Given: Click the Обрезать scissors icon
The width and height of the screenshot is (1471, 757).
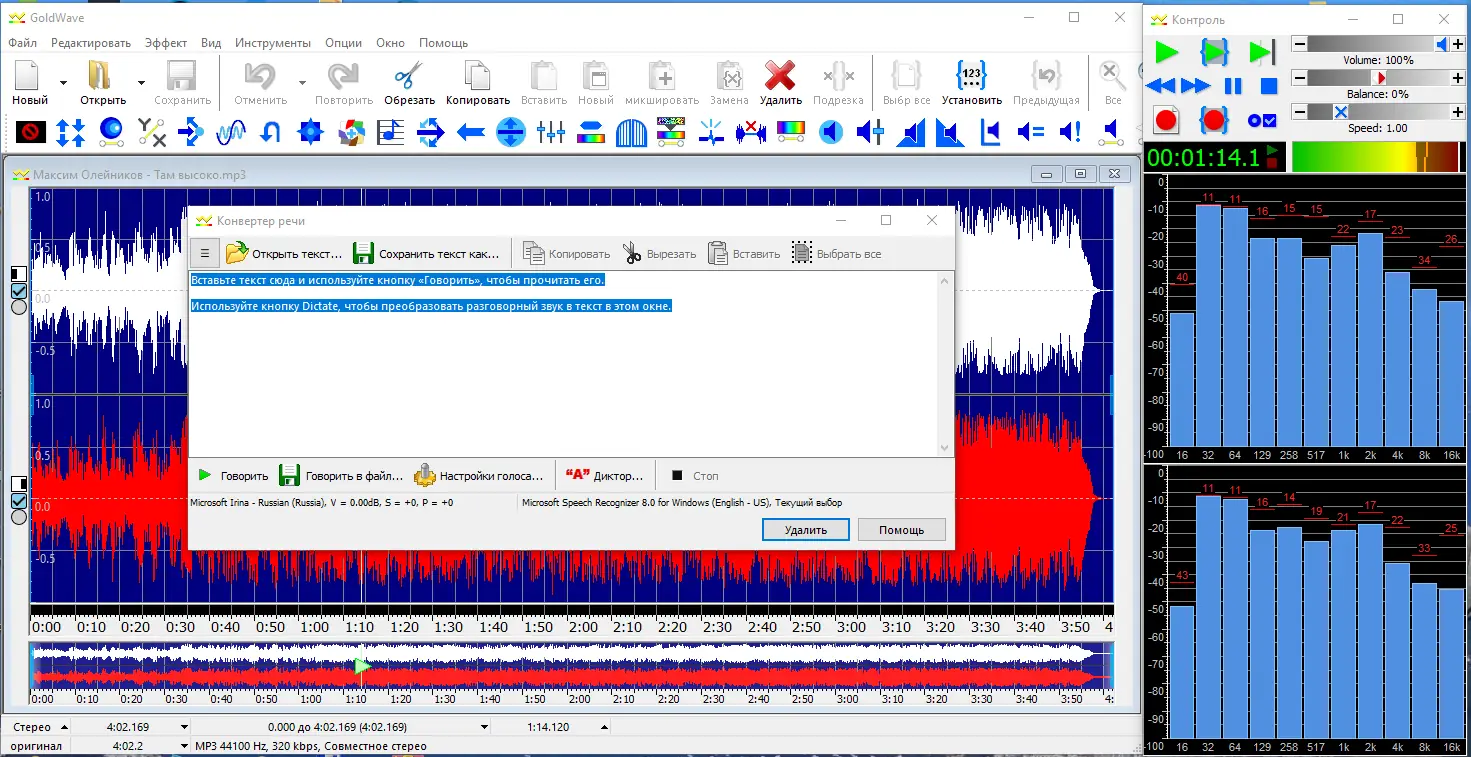Looking at the screenshot, I should (409, 75).
